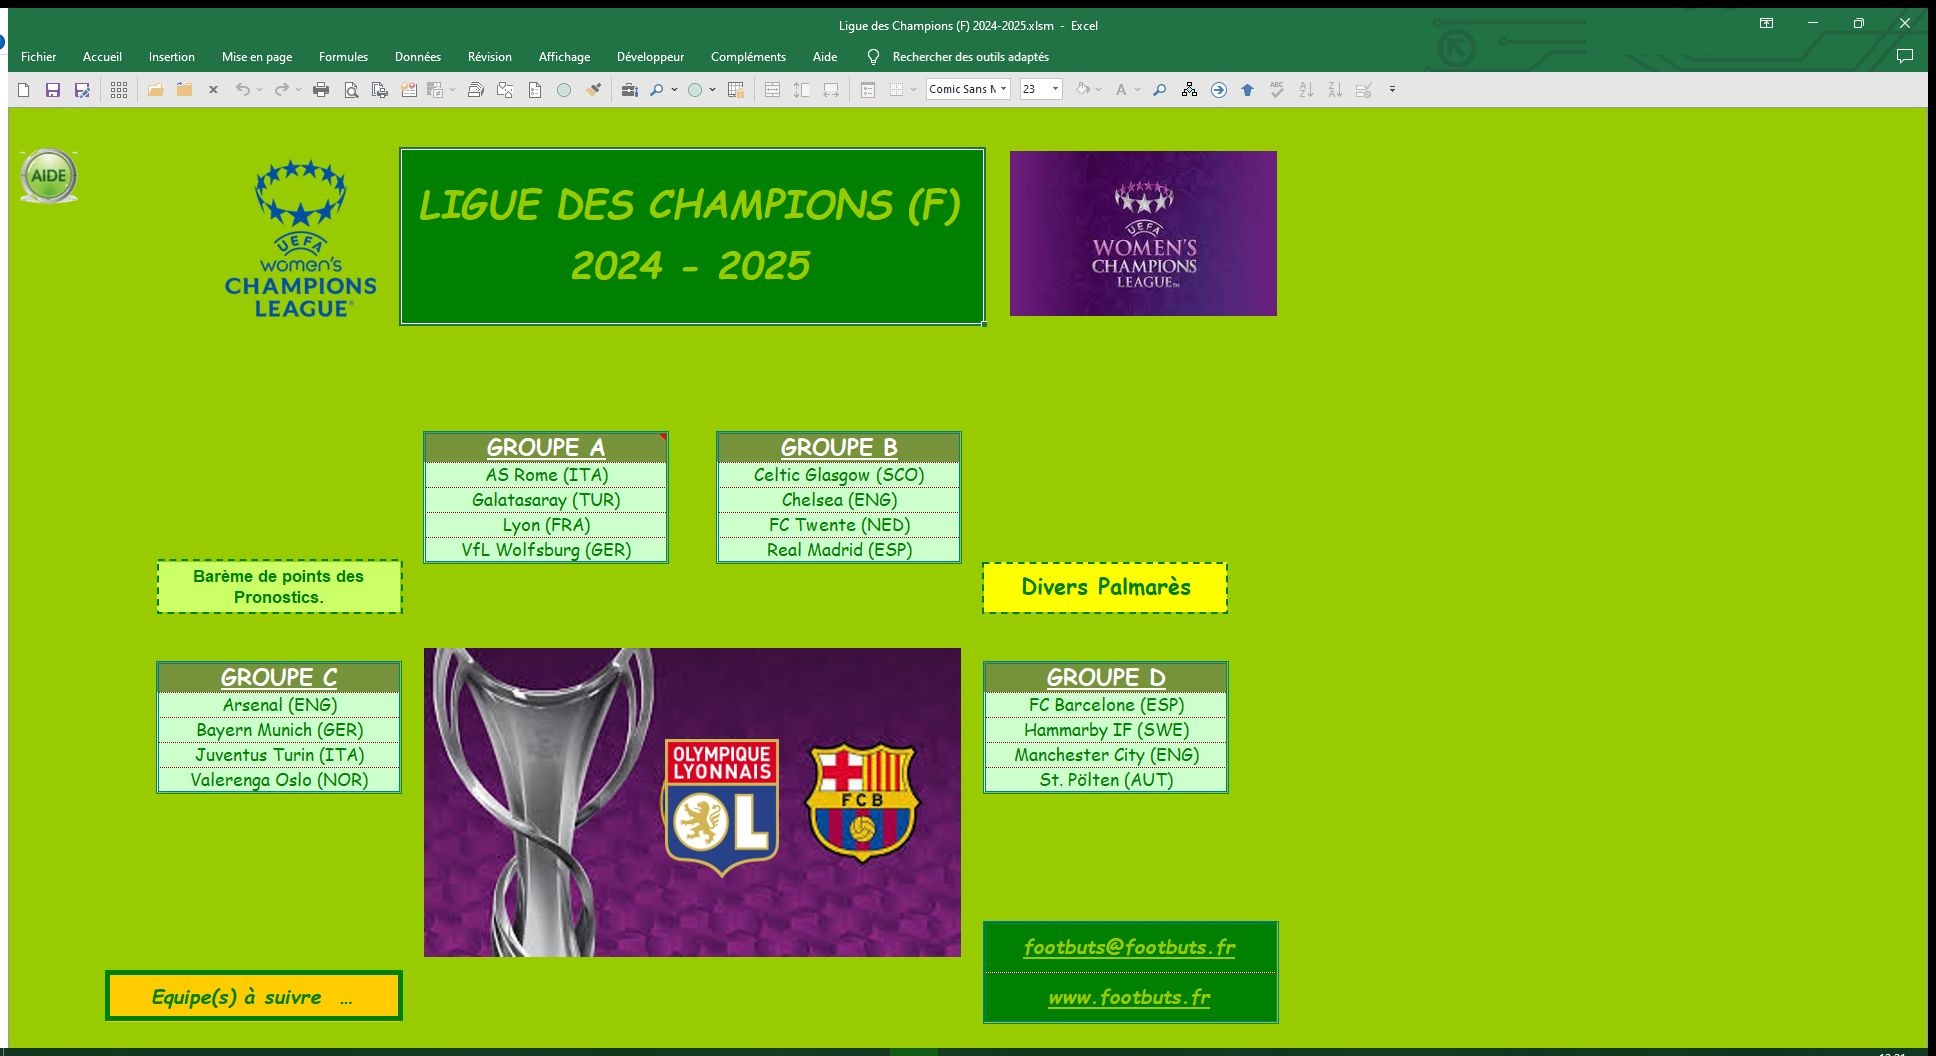Viewport: 1936px width, 1056px height.
Task: Click the lightbulb Tell Me icon
Action: (x=873, y=57)
